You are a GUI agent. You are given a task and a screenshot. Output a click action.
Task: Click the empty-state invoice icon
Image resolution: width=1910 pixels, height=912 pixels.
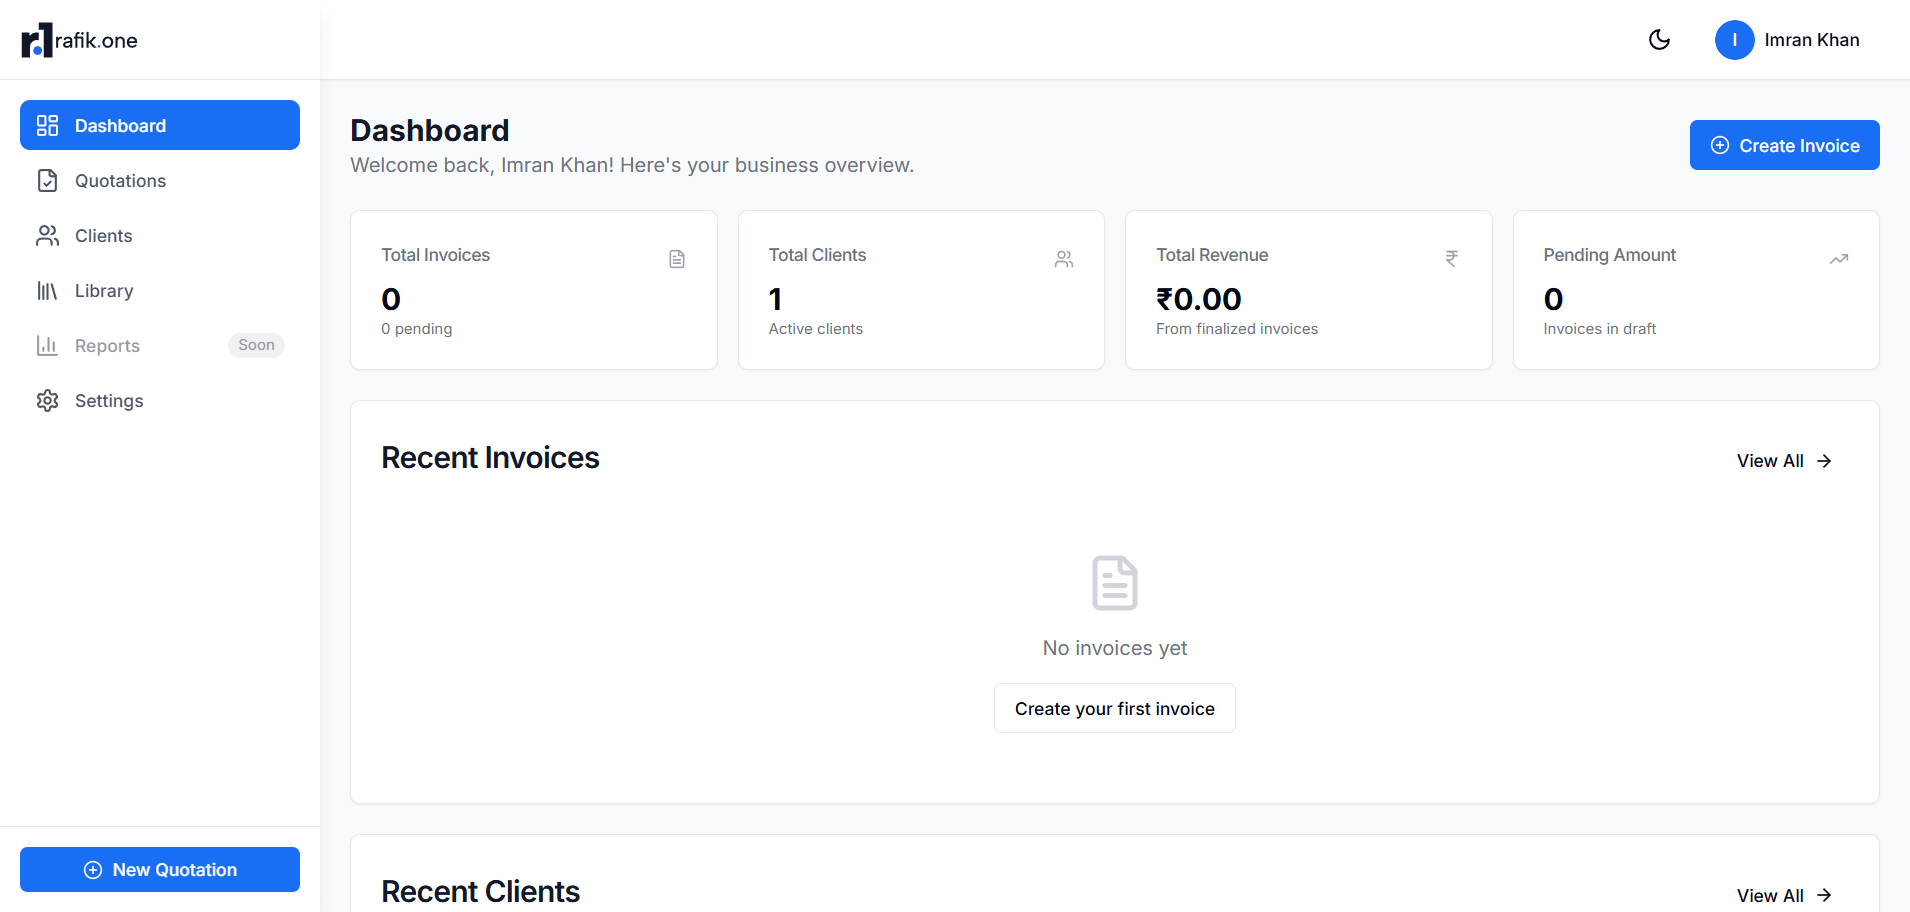pyautogui.click(x=1114, y=583)
